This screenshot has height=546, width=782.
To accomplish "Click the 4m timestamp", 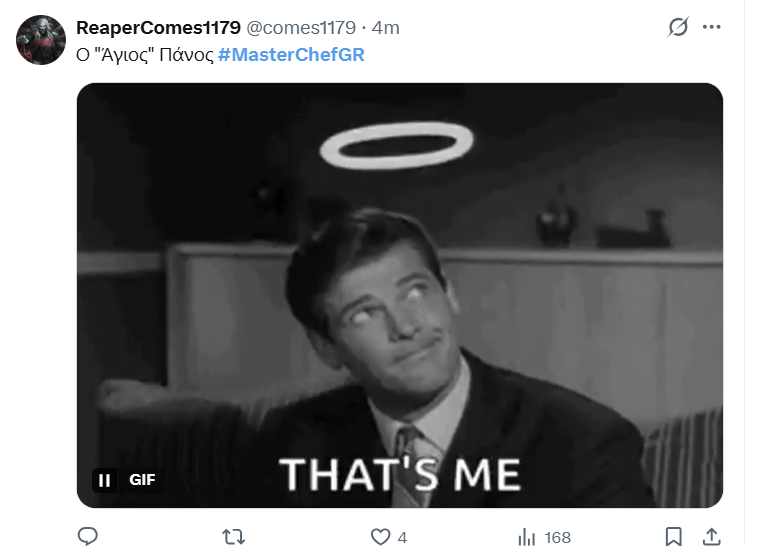I will pos(386,27).
